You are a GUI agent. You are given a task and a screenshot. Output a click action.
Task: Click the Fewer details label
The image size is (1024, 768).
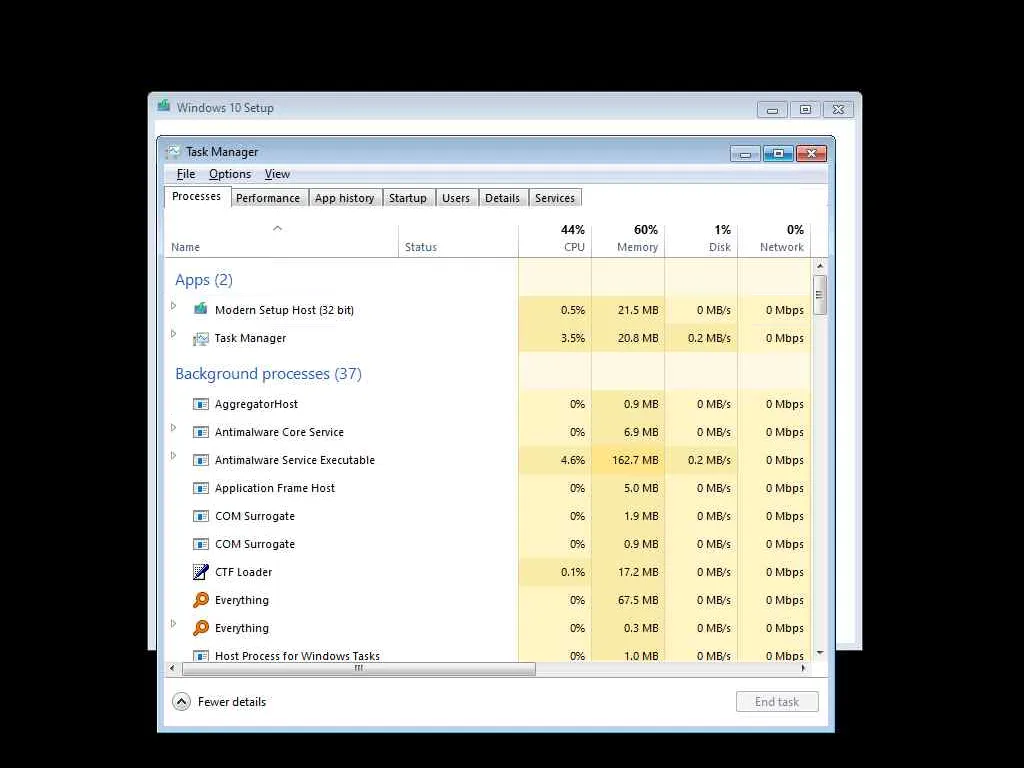pos(232,702)
